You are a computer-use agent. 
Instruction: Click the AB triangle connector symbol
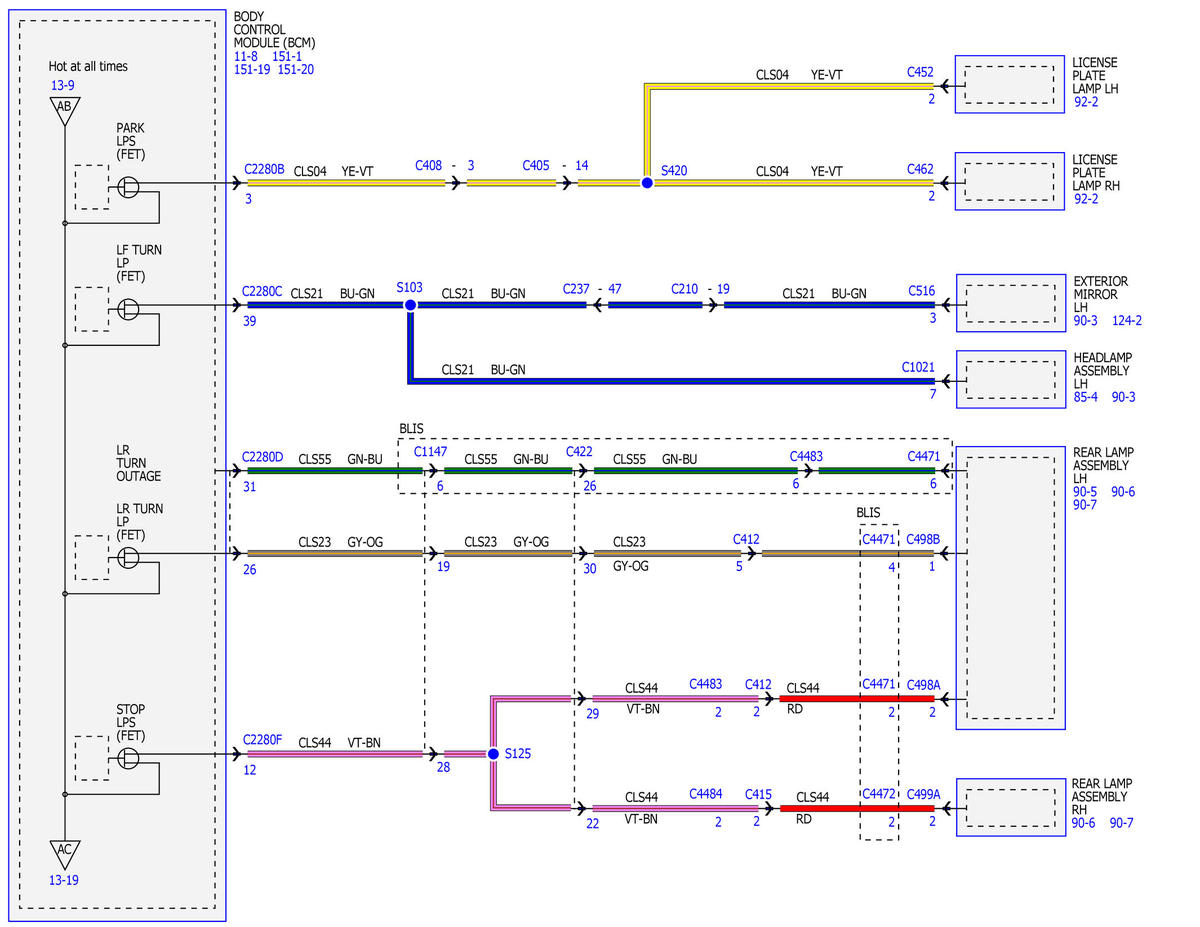point(64,109)
